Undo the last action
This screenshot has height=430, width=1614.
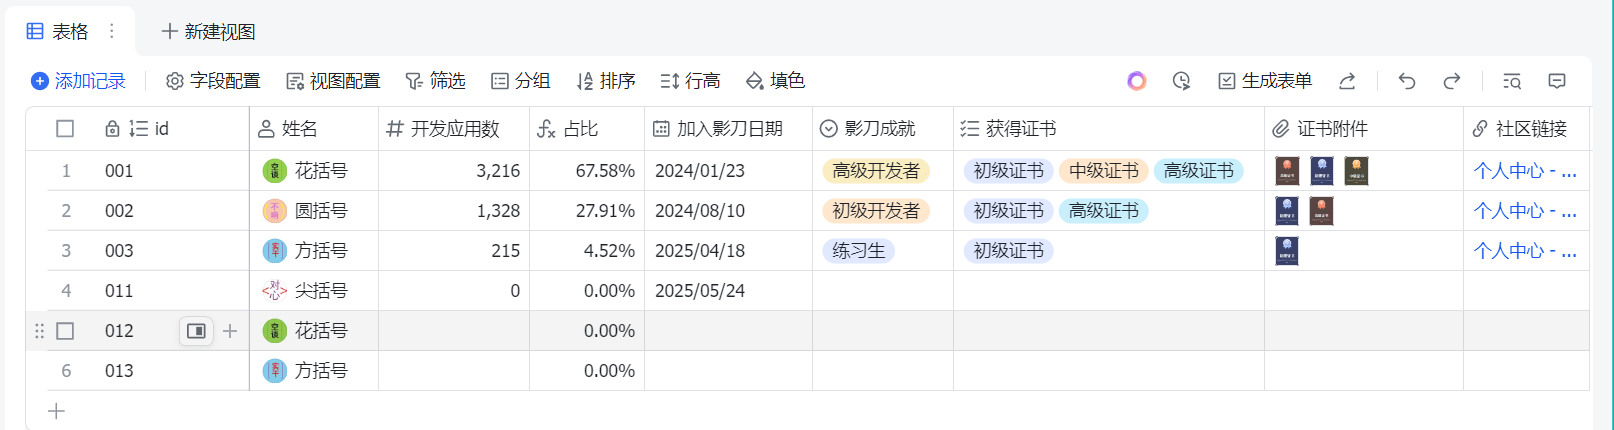pos(1407,81)
